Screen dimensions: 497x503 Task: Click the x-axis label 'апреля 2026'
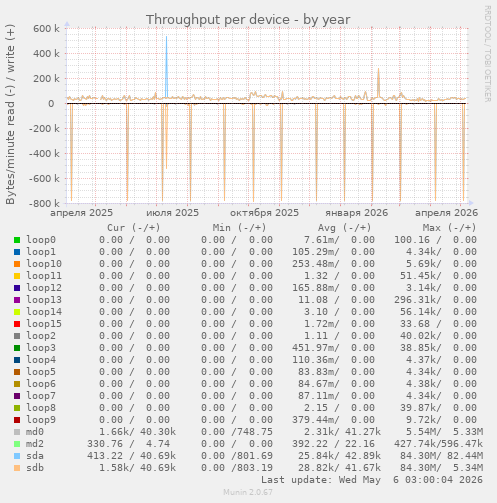447,213
